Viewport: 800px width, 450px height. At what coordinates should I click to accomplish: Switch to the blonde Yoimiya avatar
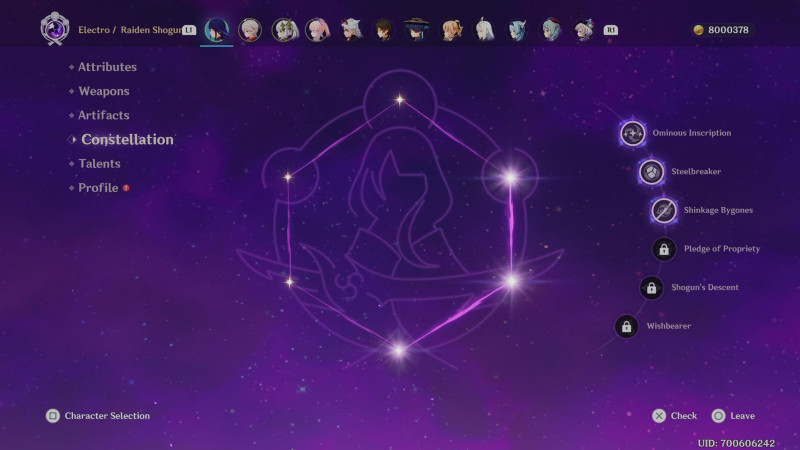point(451,30)
